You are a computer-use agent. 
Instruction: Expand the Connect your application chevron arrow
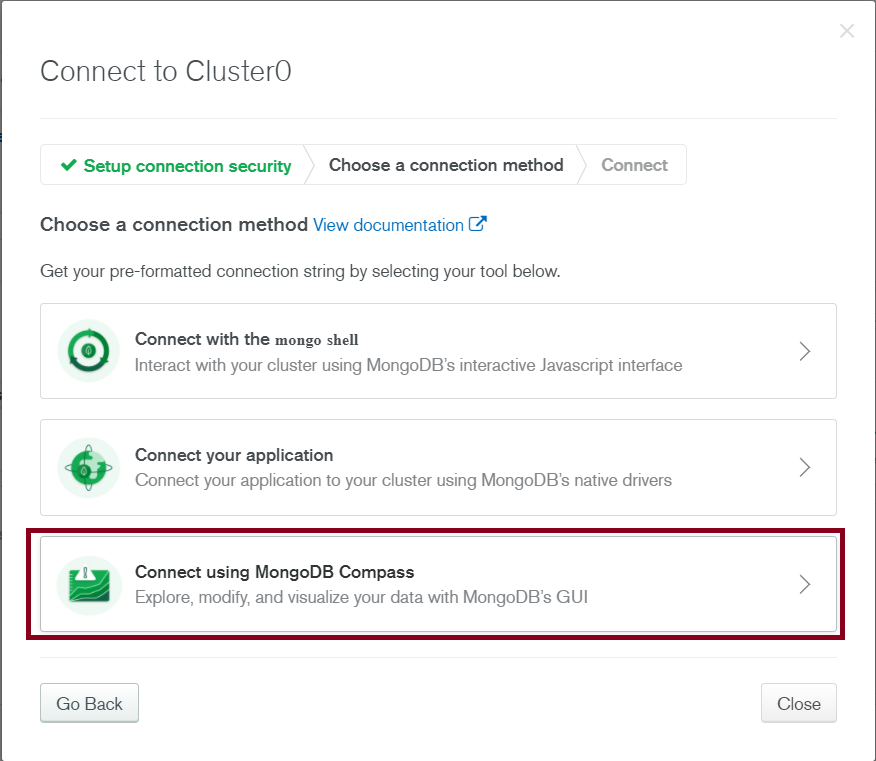coord(804,467)
